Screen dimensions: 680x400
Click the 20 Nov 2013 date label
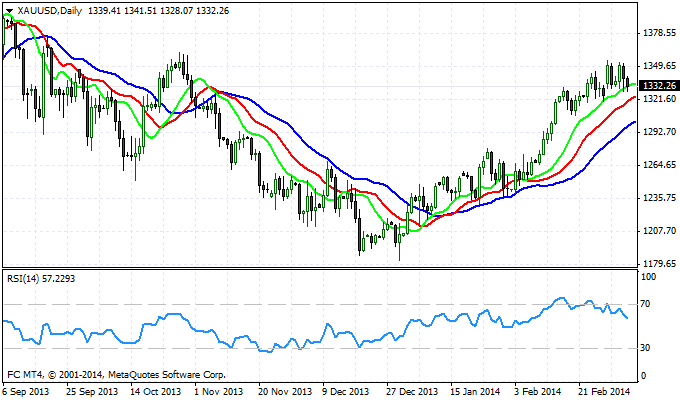(284, 391)
